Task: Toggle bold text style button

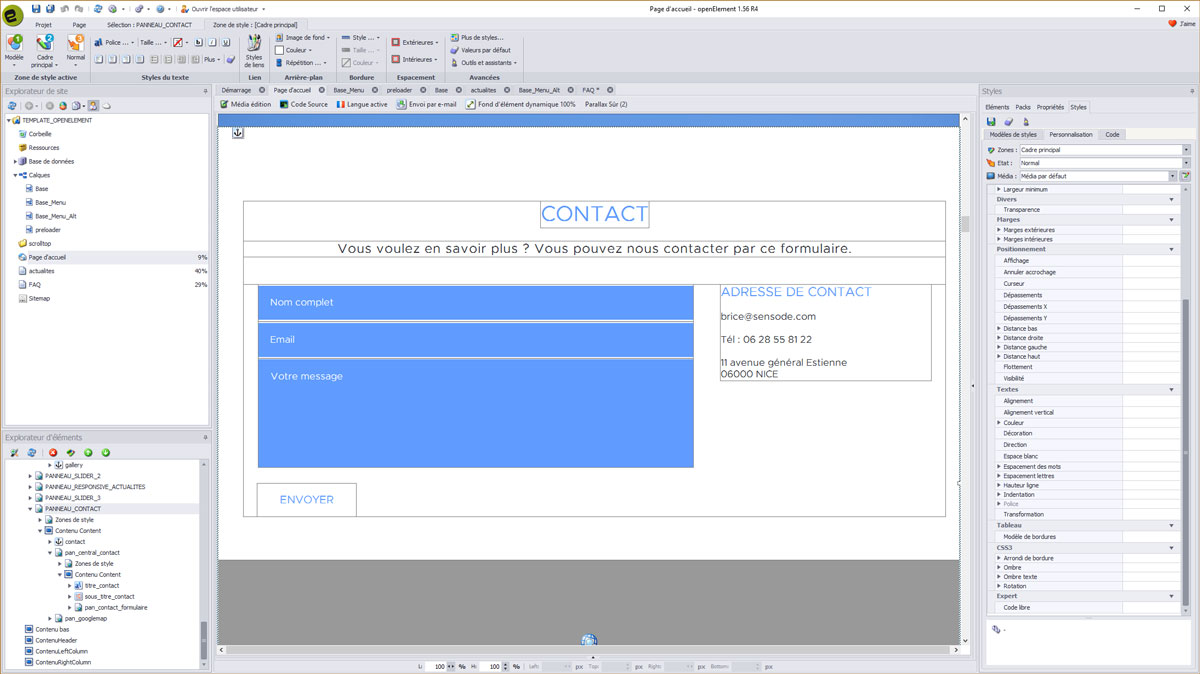Action: 198,43
